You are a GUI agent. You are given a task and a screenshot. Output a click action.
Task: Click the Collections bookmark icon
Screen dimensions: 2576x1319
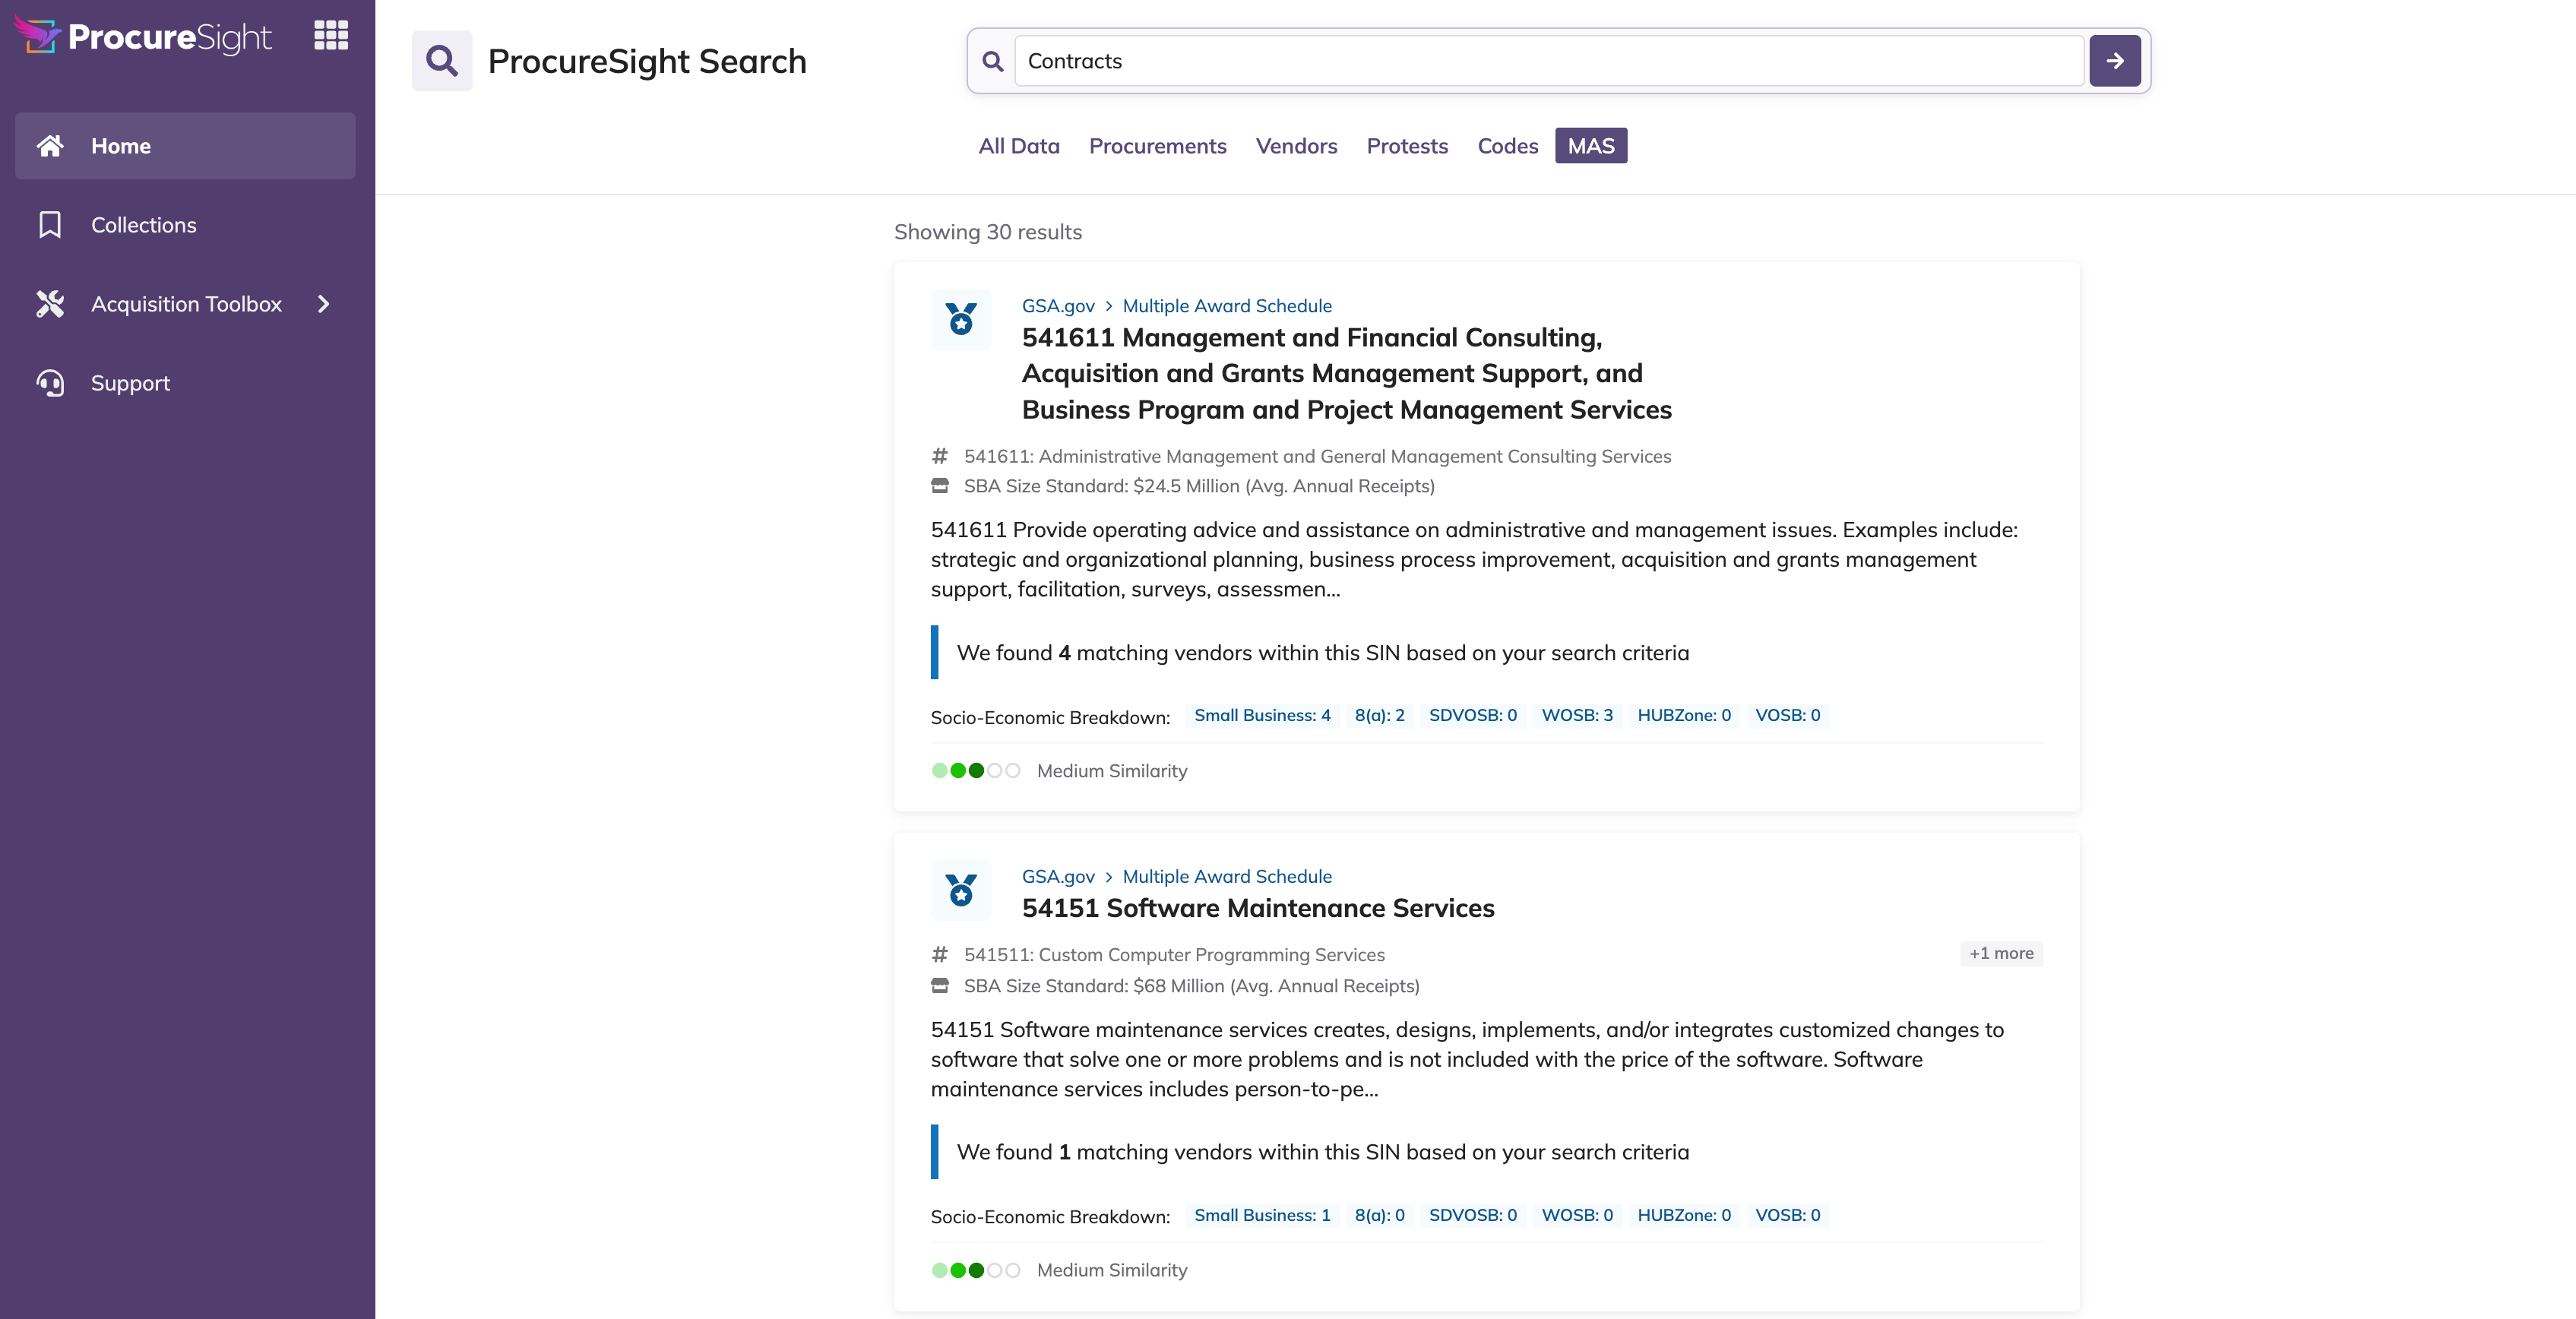tap(50, 225)
